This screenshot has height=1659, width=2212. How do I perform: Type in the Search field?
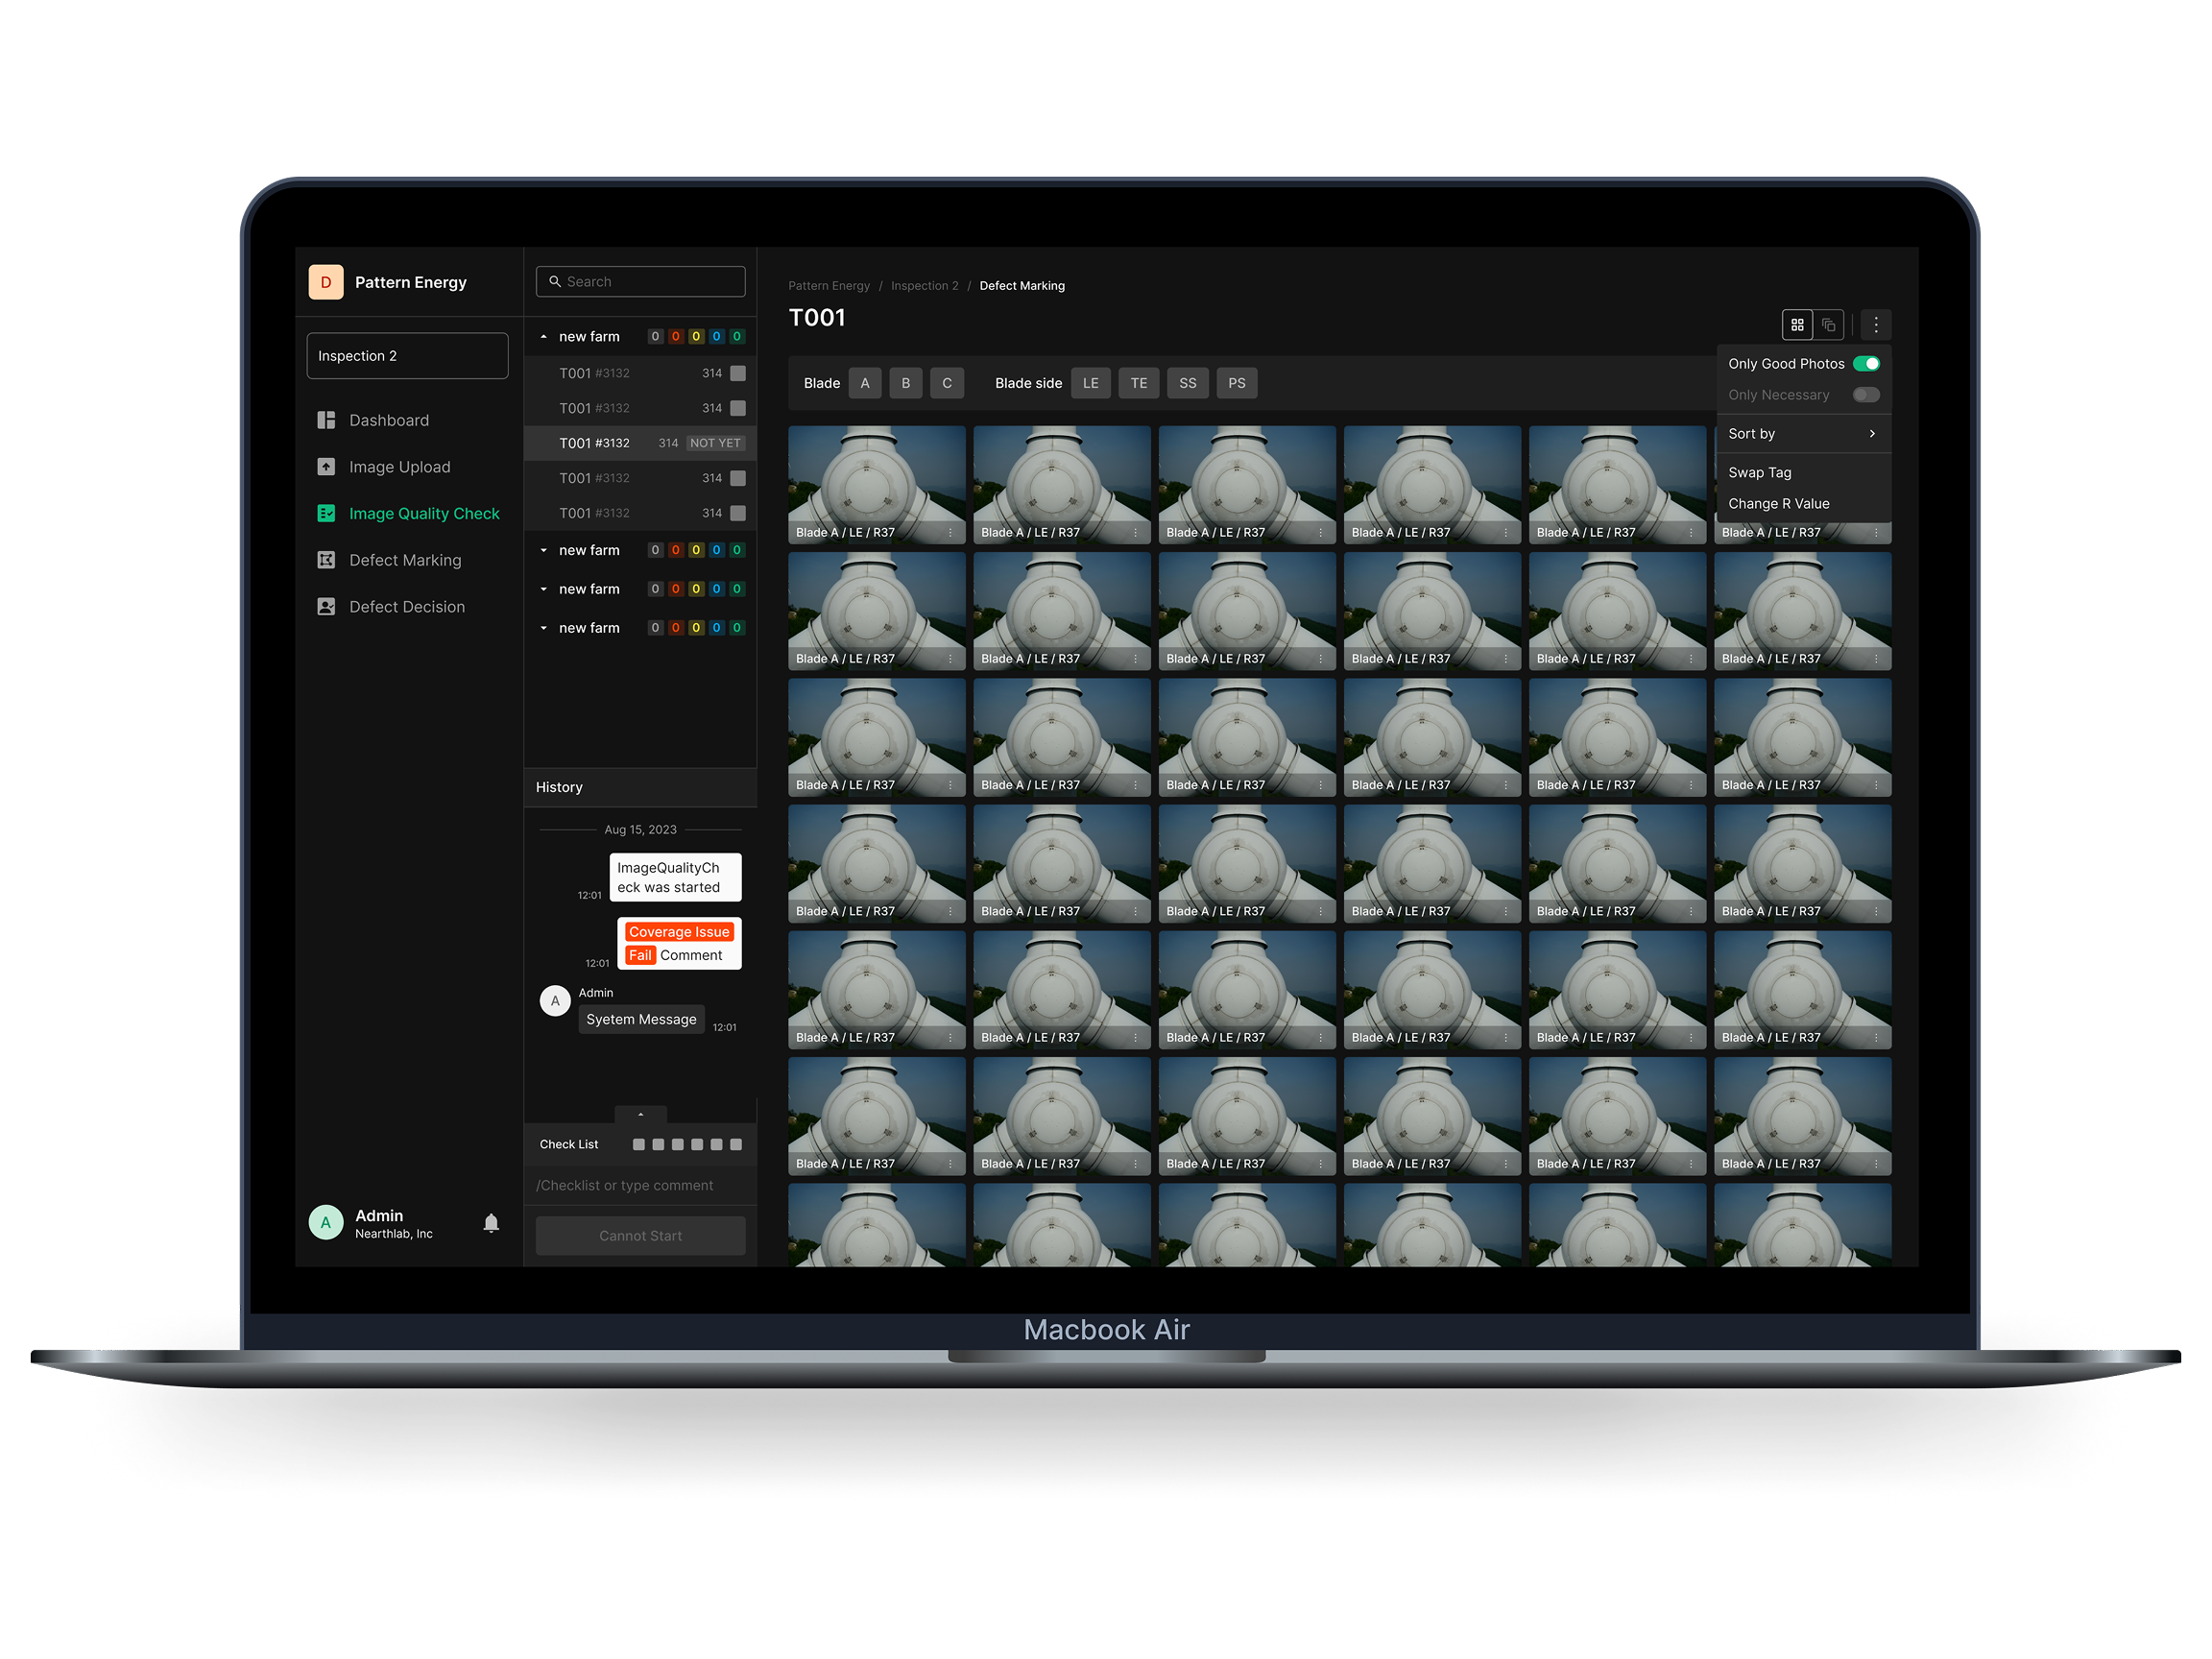coord(640,281)
